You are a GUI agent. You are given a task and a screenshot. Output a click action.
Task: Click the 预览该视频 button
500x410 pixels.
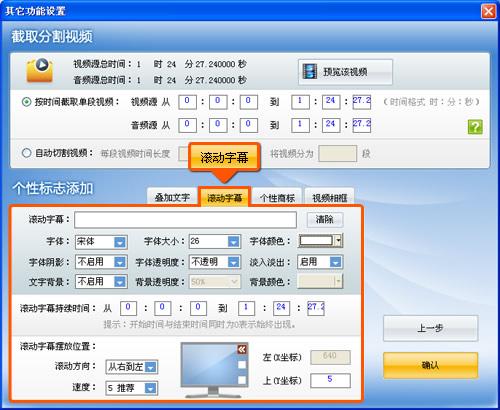(x=345, y=72)
